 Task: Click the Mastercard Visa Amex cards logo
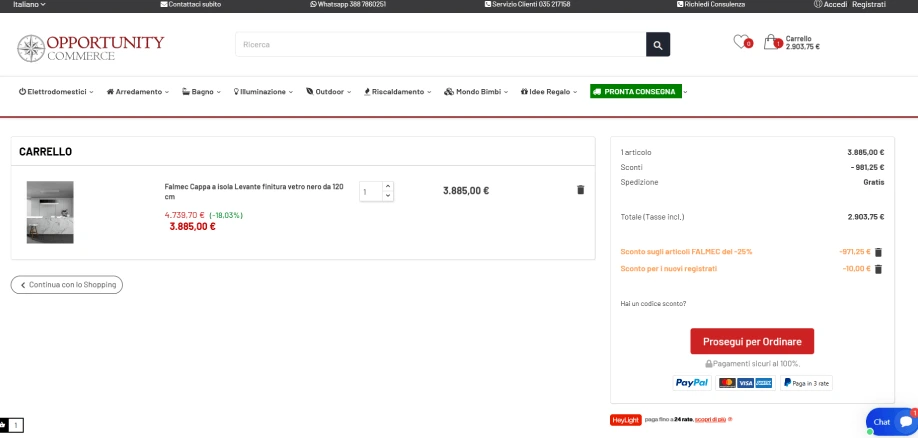745,383
